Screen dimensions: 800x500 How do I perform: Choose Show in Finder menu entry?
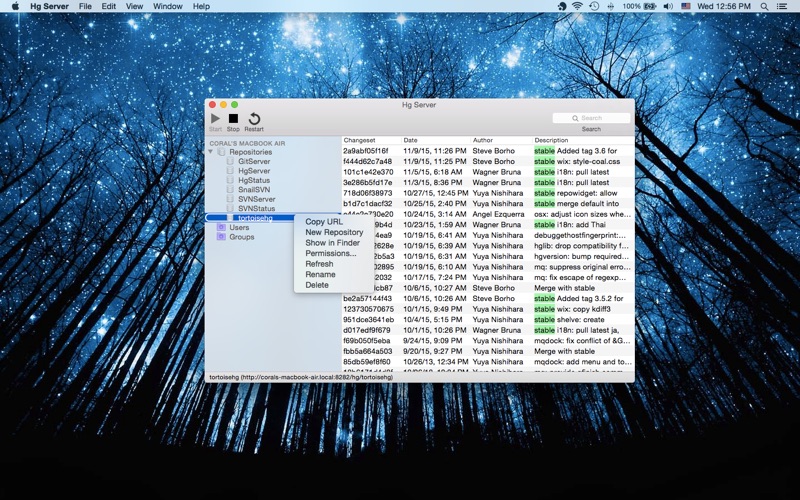pyautogui.click(x=333, y=243)
